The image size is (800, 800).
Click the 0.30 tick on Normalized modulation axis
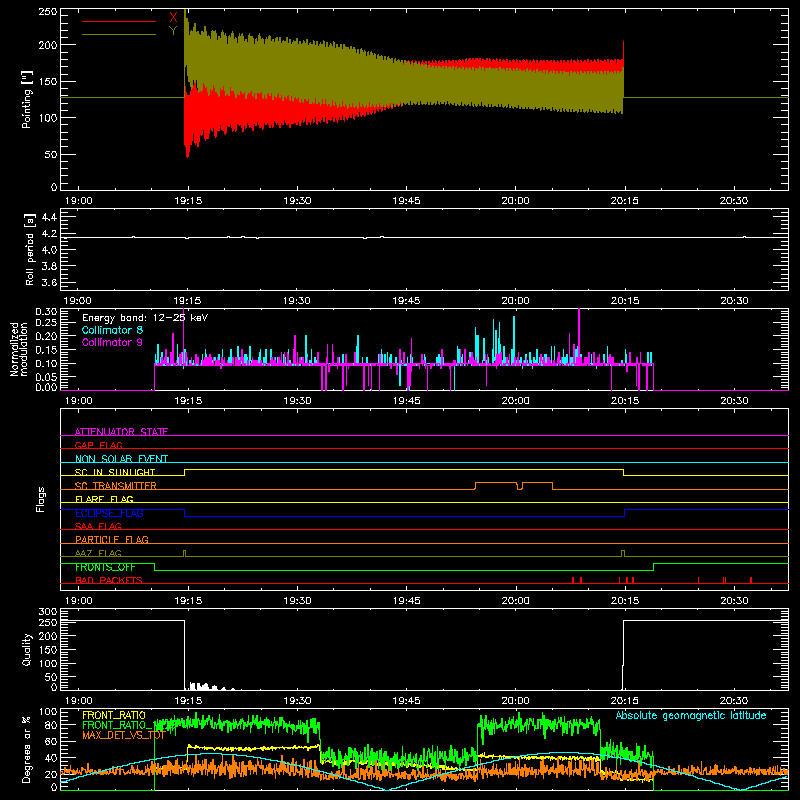tap(46, 312)
